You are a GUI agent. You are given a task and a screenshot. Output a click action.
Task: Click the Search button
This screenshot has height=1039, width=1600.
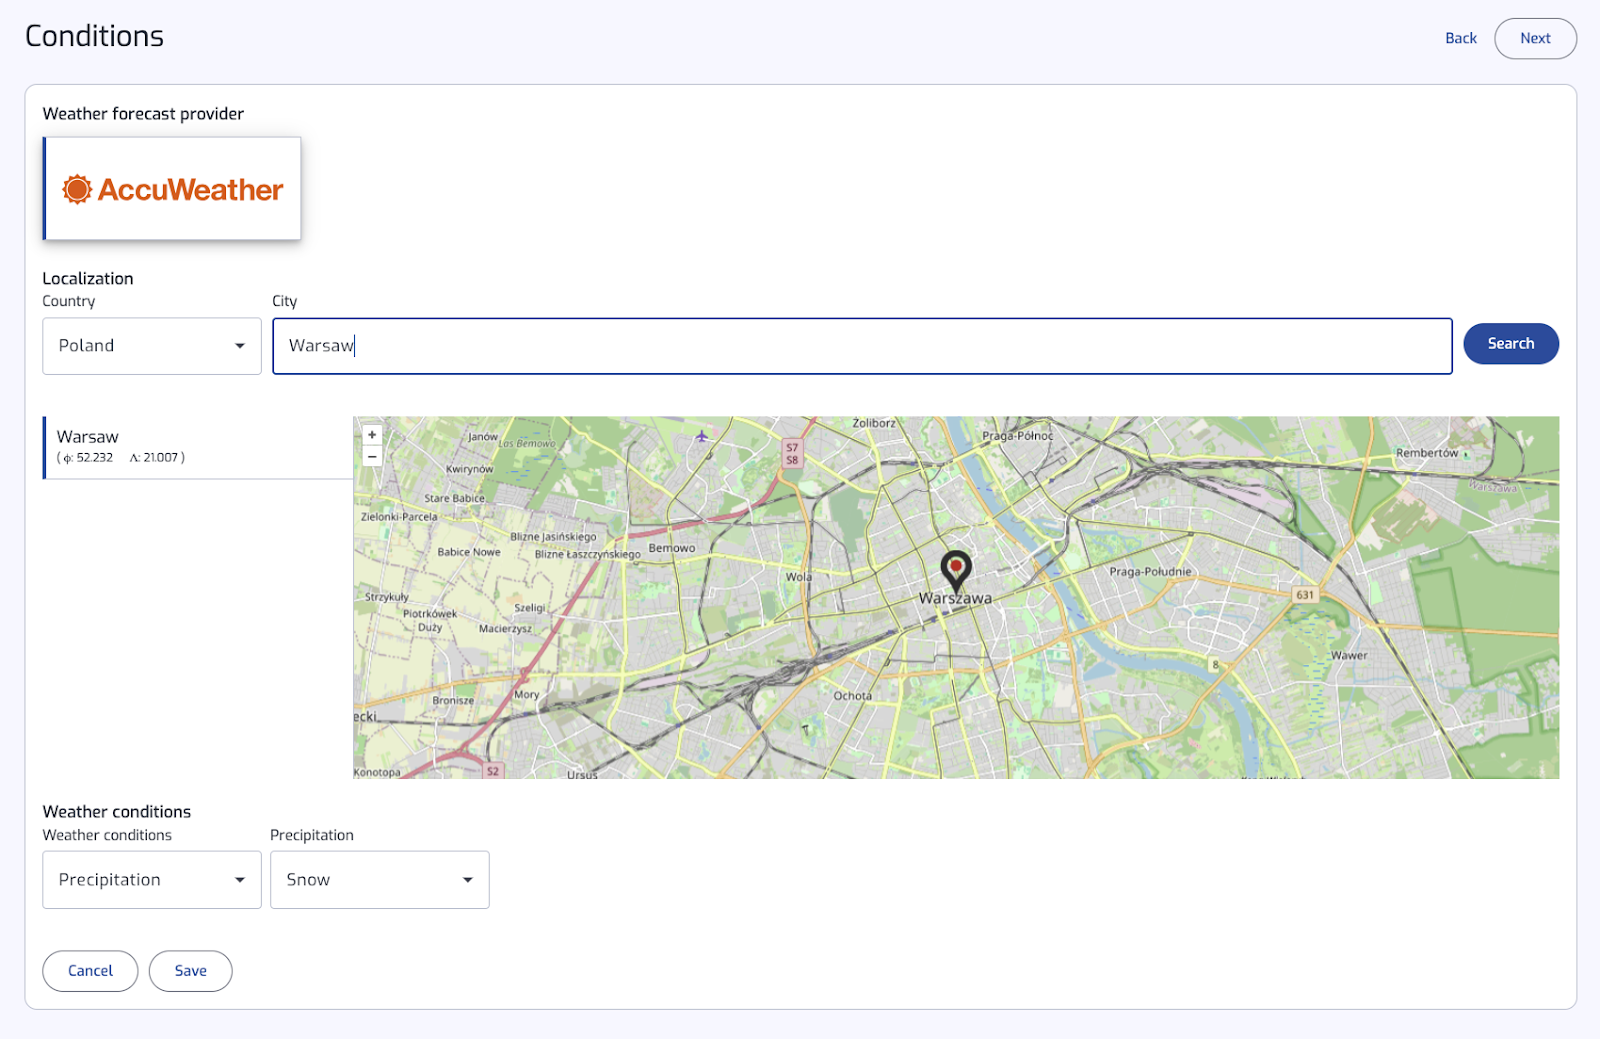(x=1510, y=343)
